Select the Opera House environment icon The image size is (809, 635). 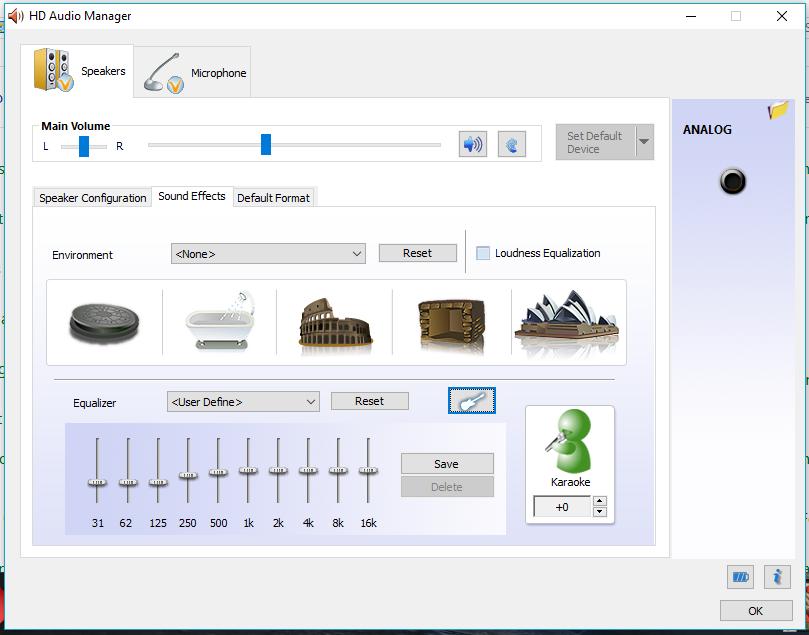(567, 322)
